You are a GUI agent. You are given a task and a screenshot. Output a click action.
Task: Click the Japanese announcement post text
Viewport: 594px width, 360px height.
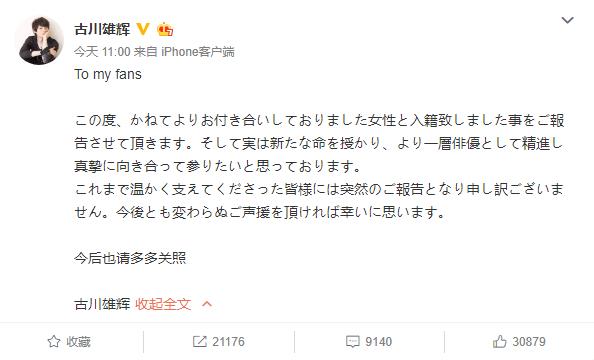[319, 166]
